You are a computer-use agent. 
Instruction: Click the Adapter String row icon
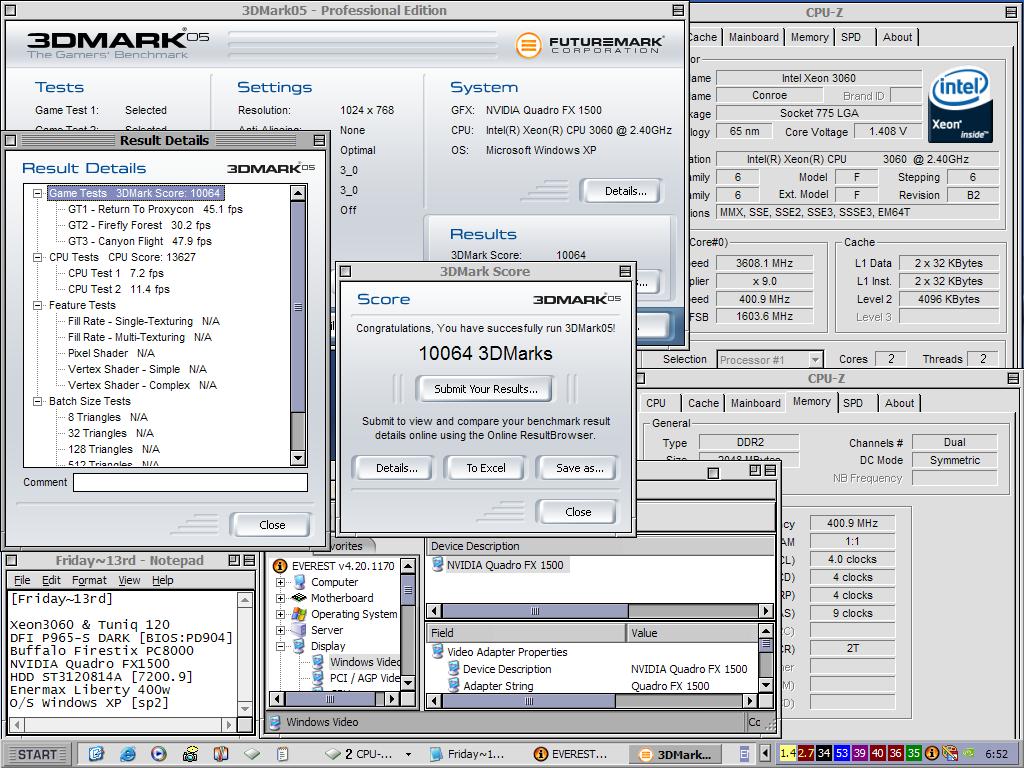[x=453, y=686]
